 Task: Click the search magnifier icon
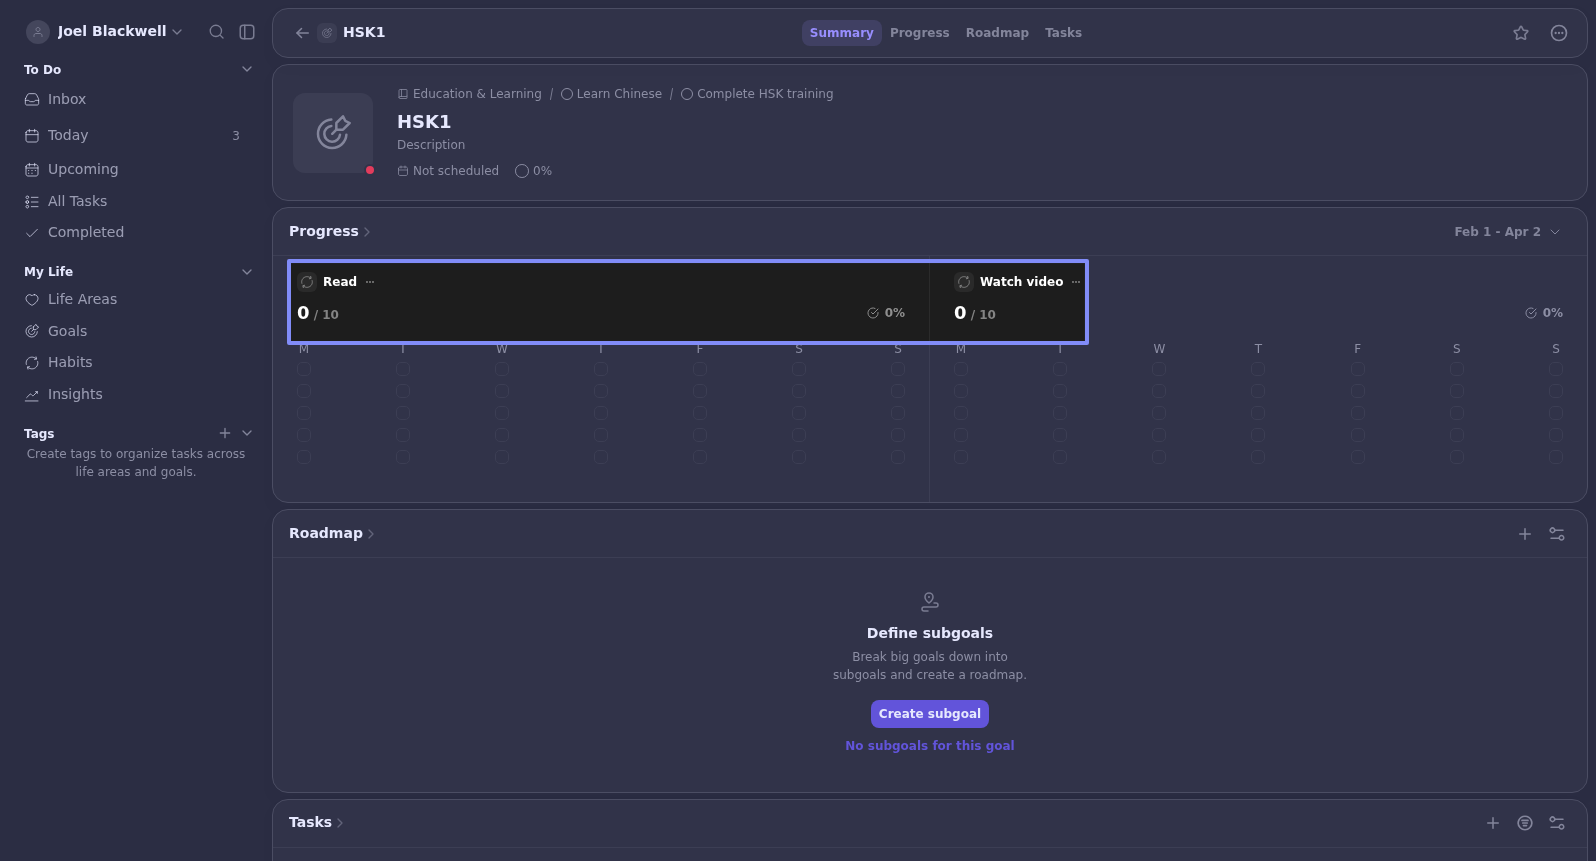click(216, 32)
